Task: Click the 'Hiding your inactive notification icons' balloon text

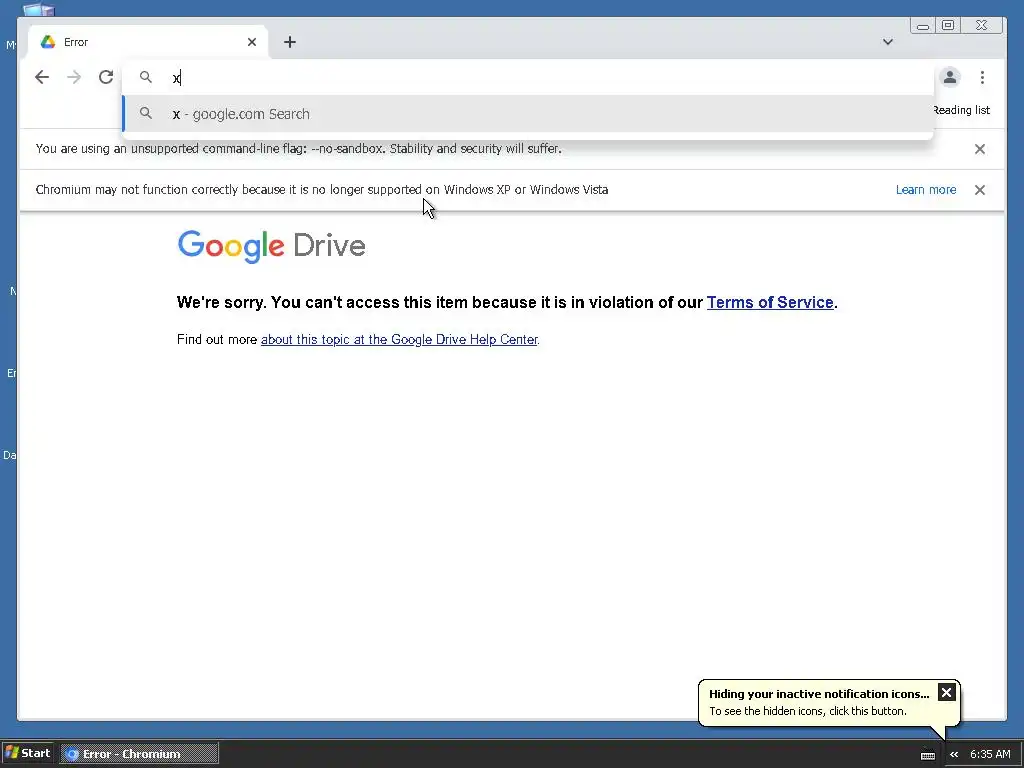Action: 819,694
